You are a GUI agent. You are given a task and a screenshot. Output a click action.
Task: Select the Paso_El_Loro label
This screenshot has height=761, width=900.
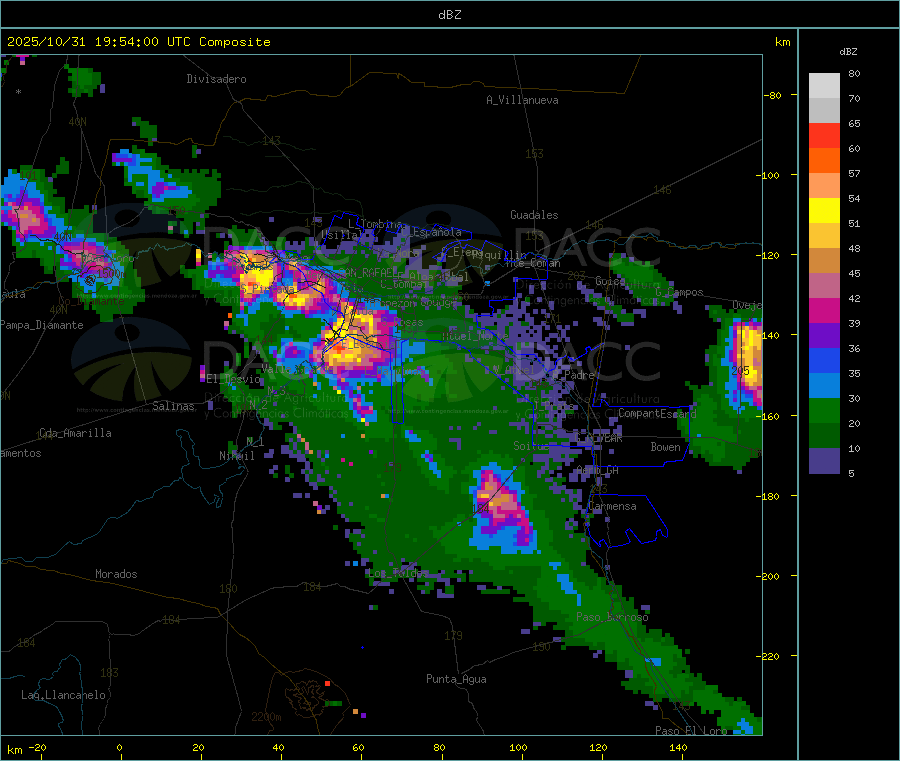[691, 731]
